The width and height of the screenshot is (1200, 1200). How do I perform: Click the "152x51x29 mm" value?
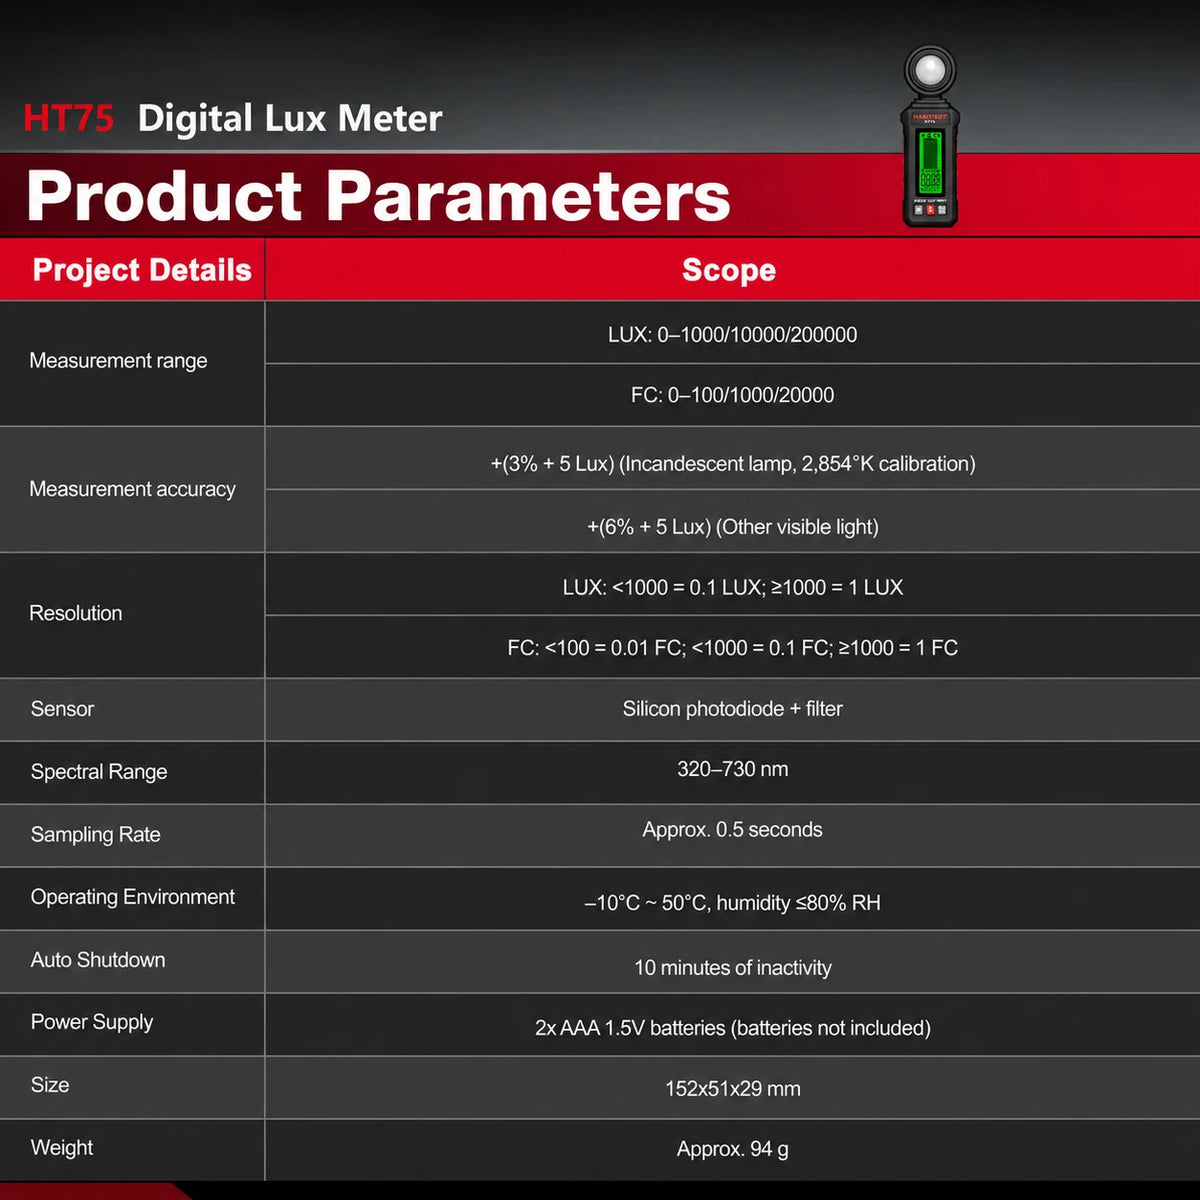point(733,1089)
